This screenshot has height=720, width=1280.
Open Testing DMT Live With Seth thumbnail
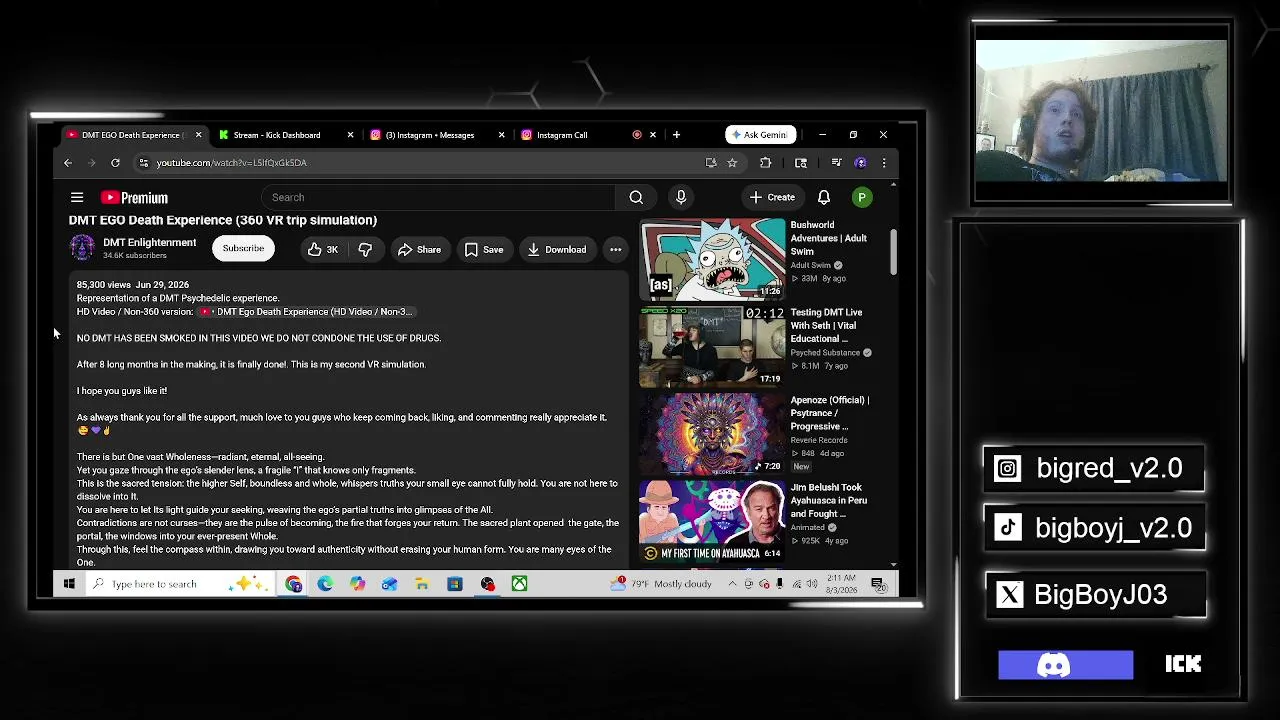coord(713,347)
